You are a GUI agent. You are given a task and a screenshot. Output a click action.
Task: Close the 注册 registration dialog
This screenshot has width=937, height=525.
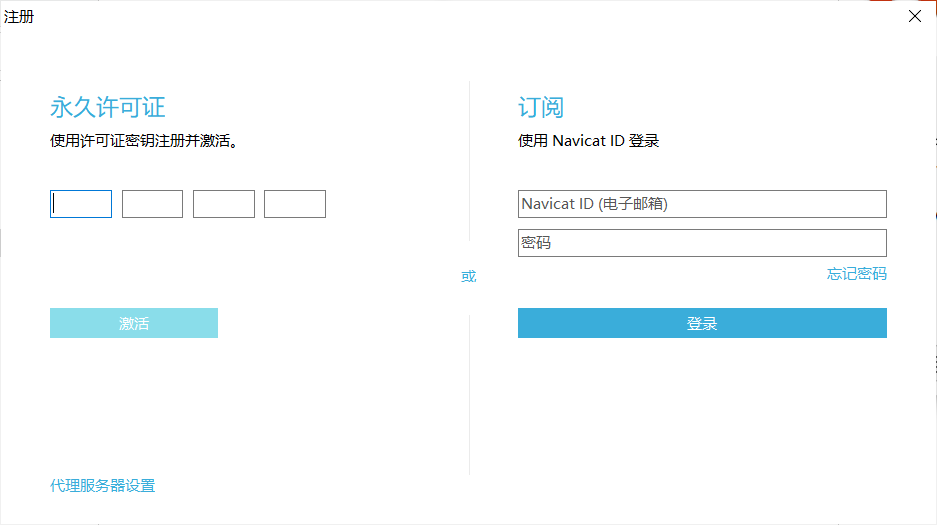(x=914, y=16)
